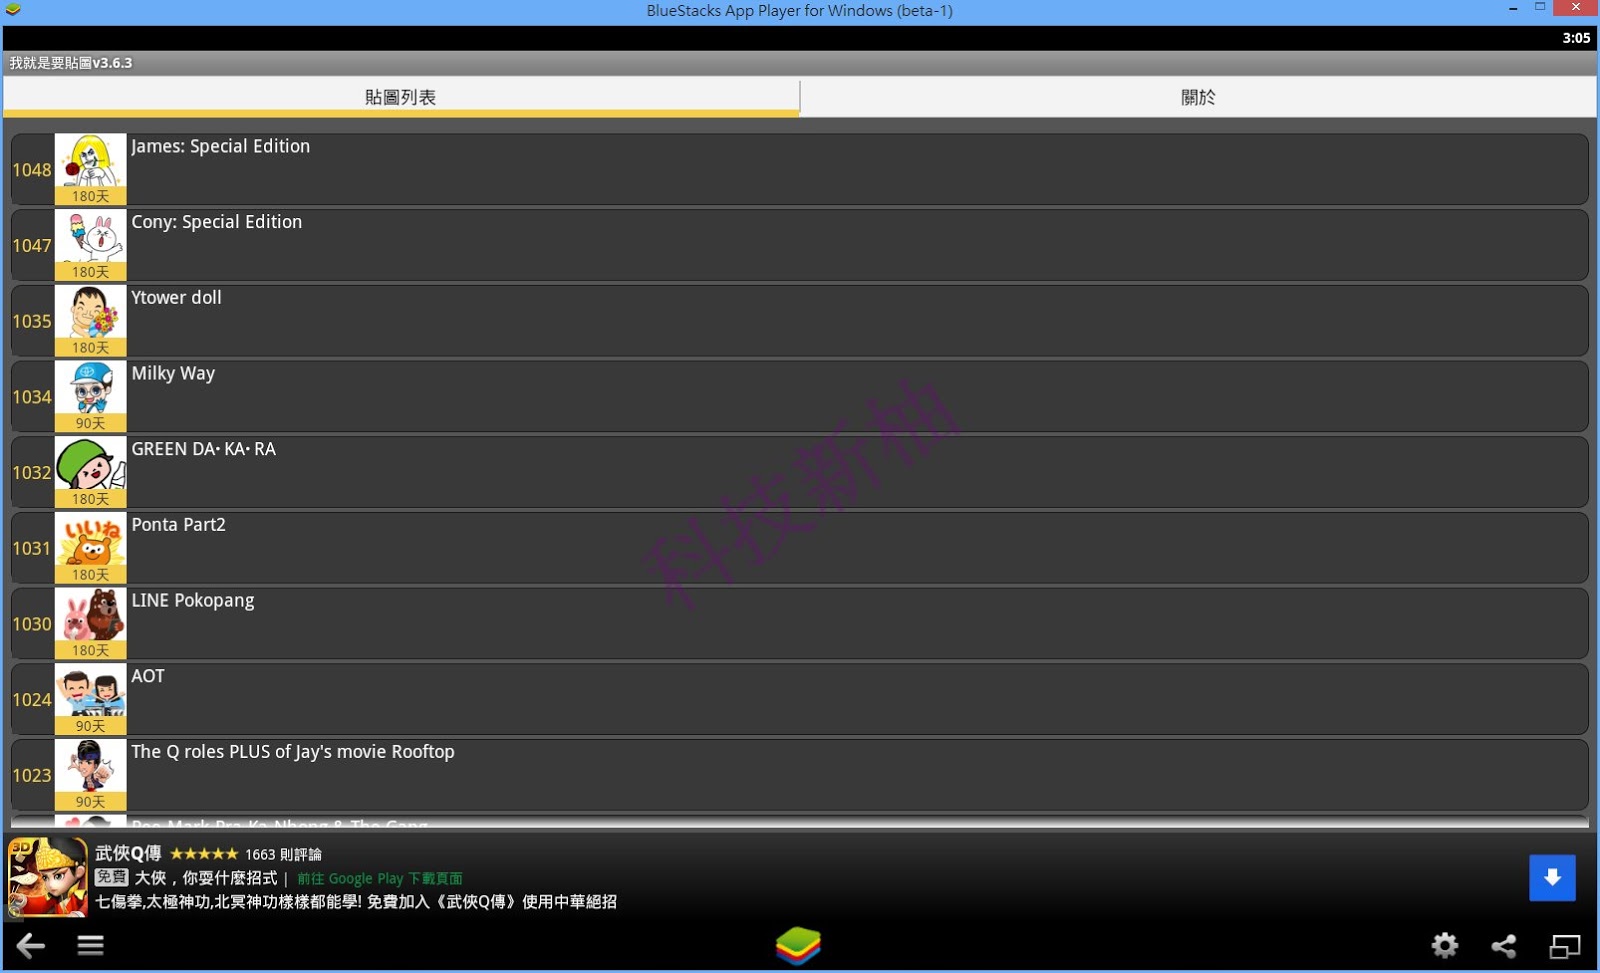Choose the Ponta Part2 sticker thumbnail
This screenshot has height=973, width=1600.
[x=90, y=548]
